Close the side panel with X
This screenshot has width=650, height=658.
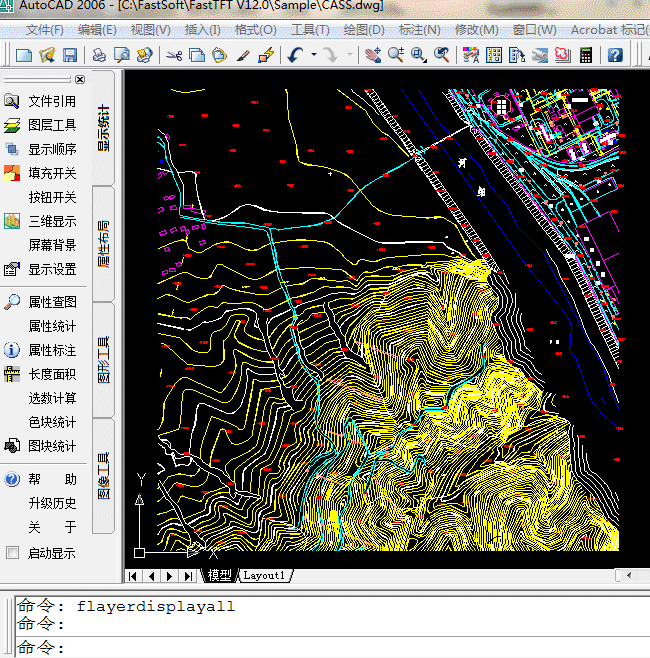click(x=80, y=79)
